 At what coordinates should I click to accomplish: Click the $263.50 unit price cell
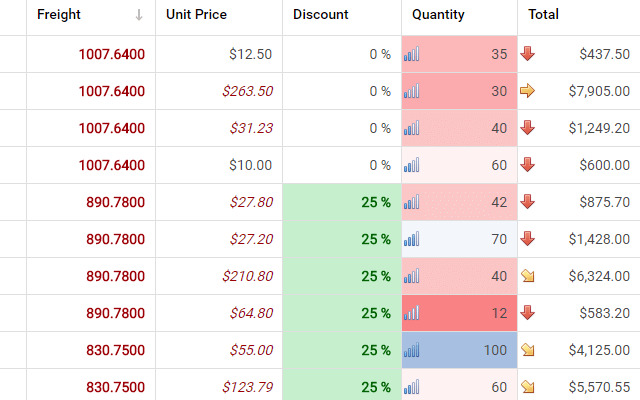pos(219,91)
